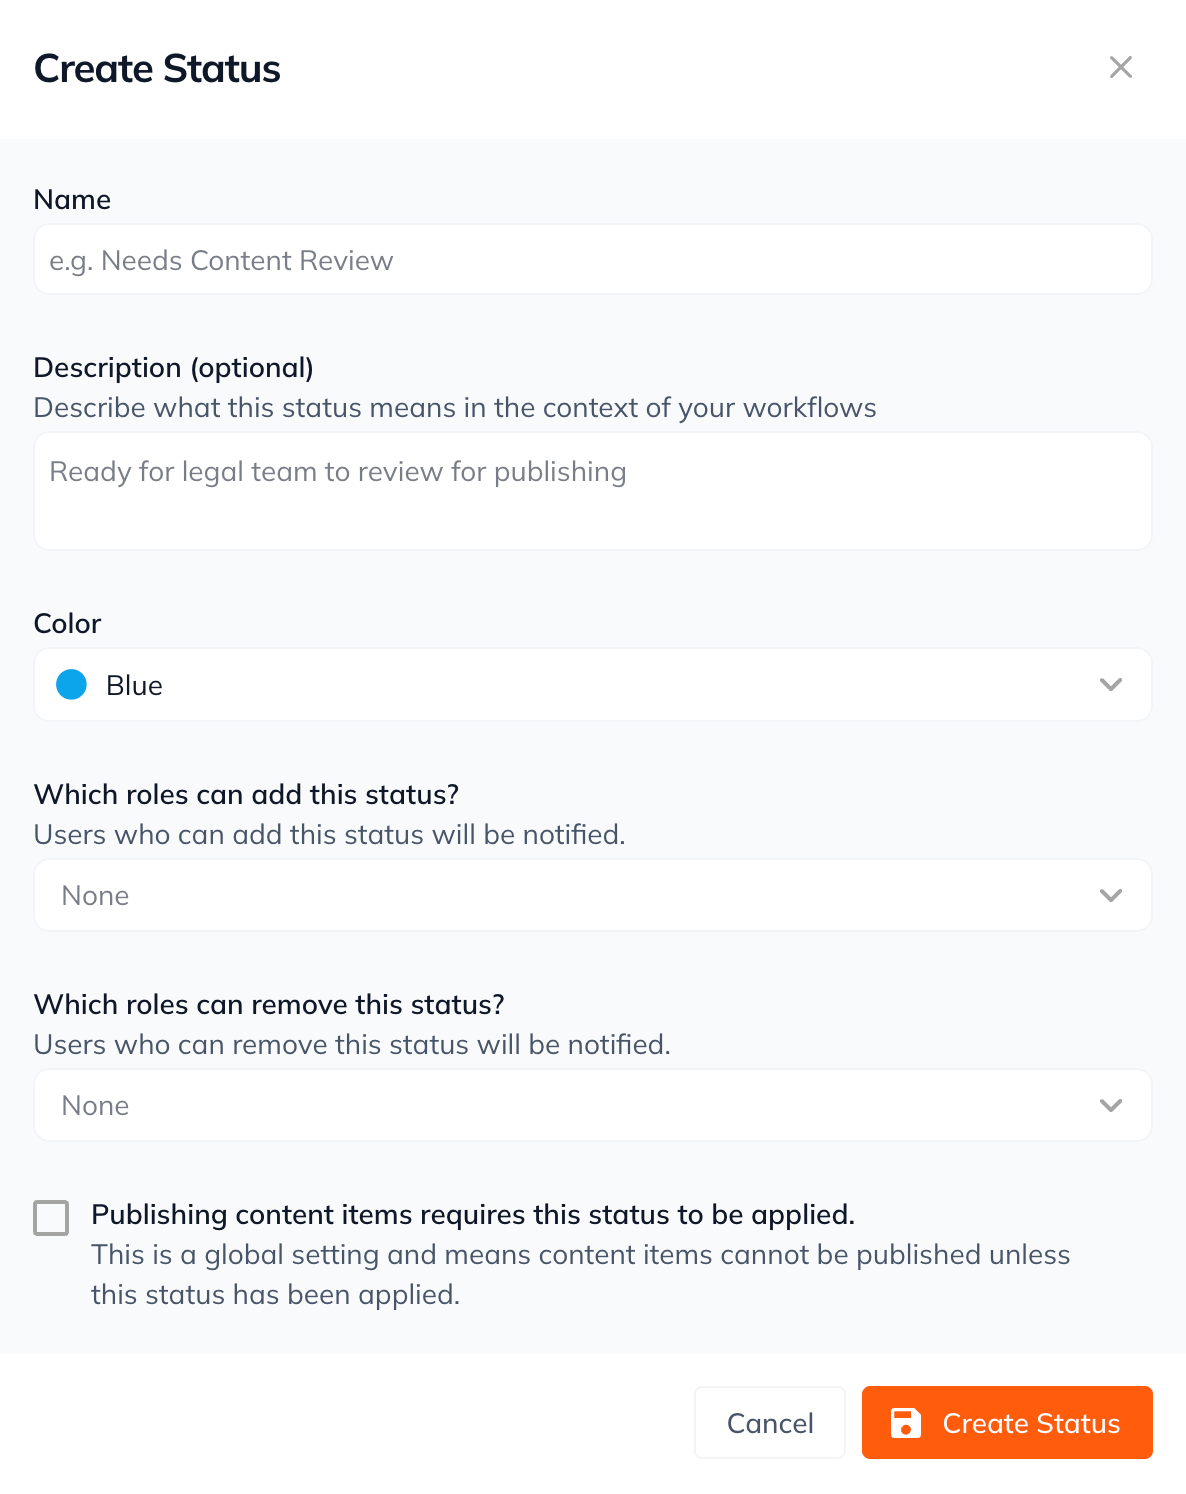The width and height of the screenshot is (1186, 1494).
Task: Click "None" in the remove status roles field
Action: tap(96, 1106)
